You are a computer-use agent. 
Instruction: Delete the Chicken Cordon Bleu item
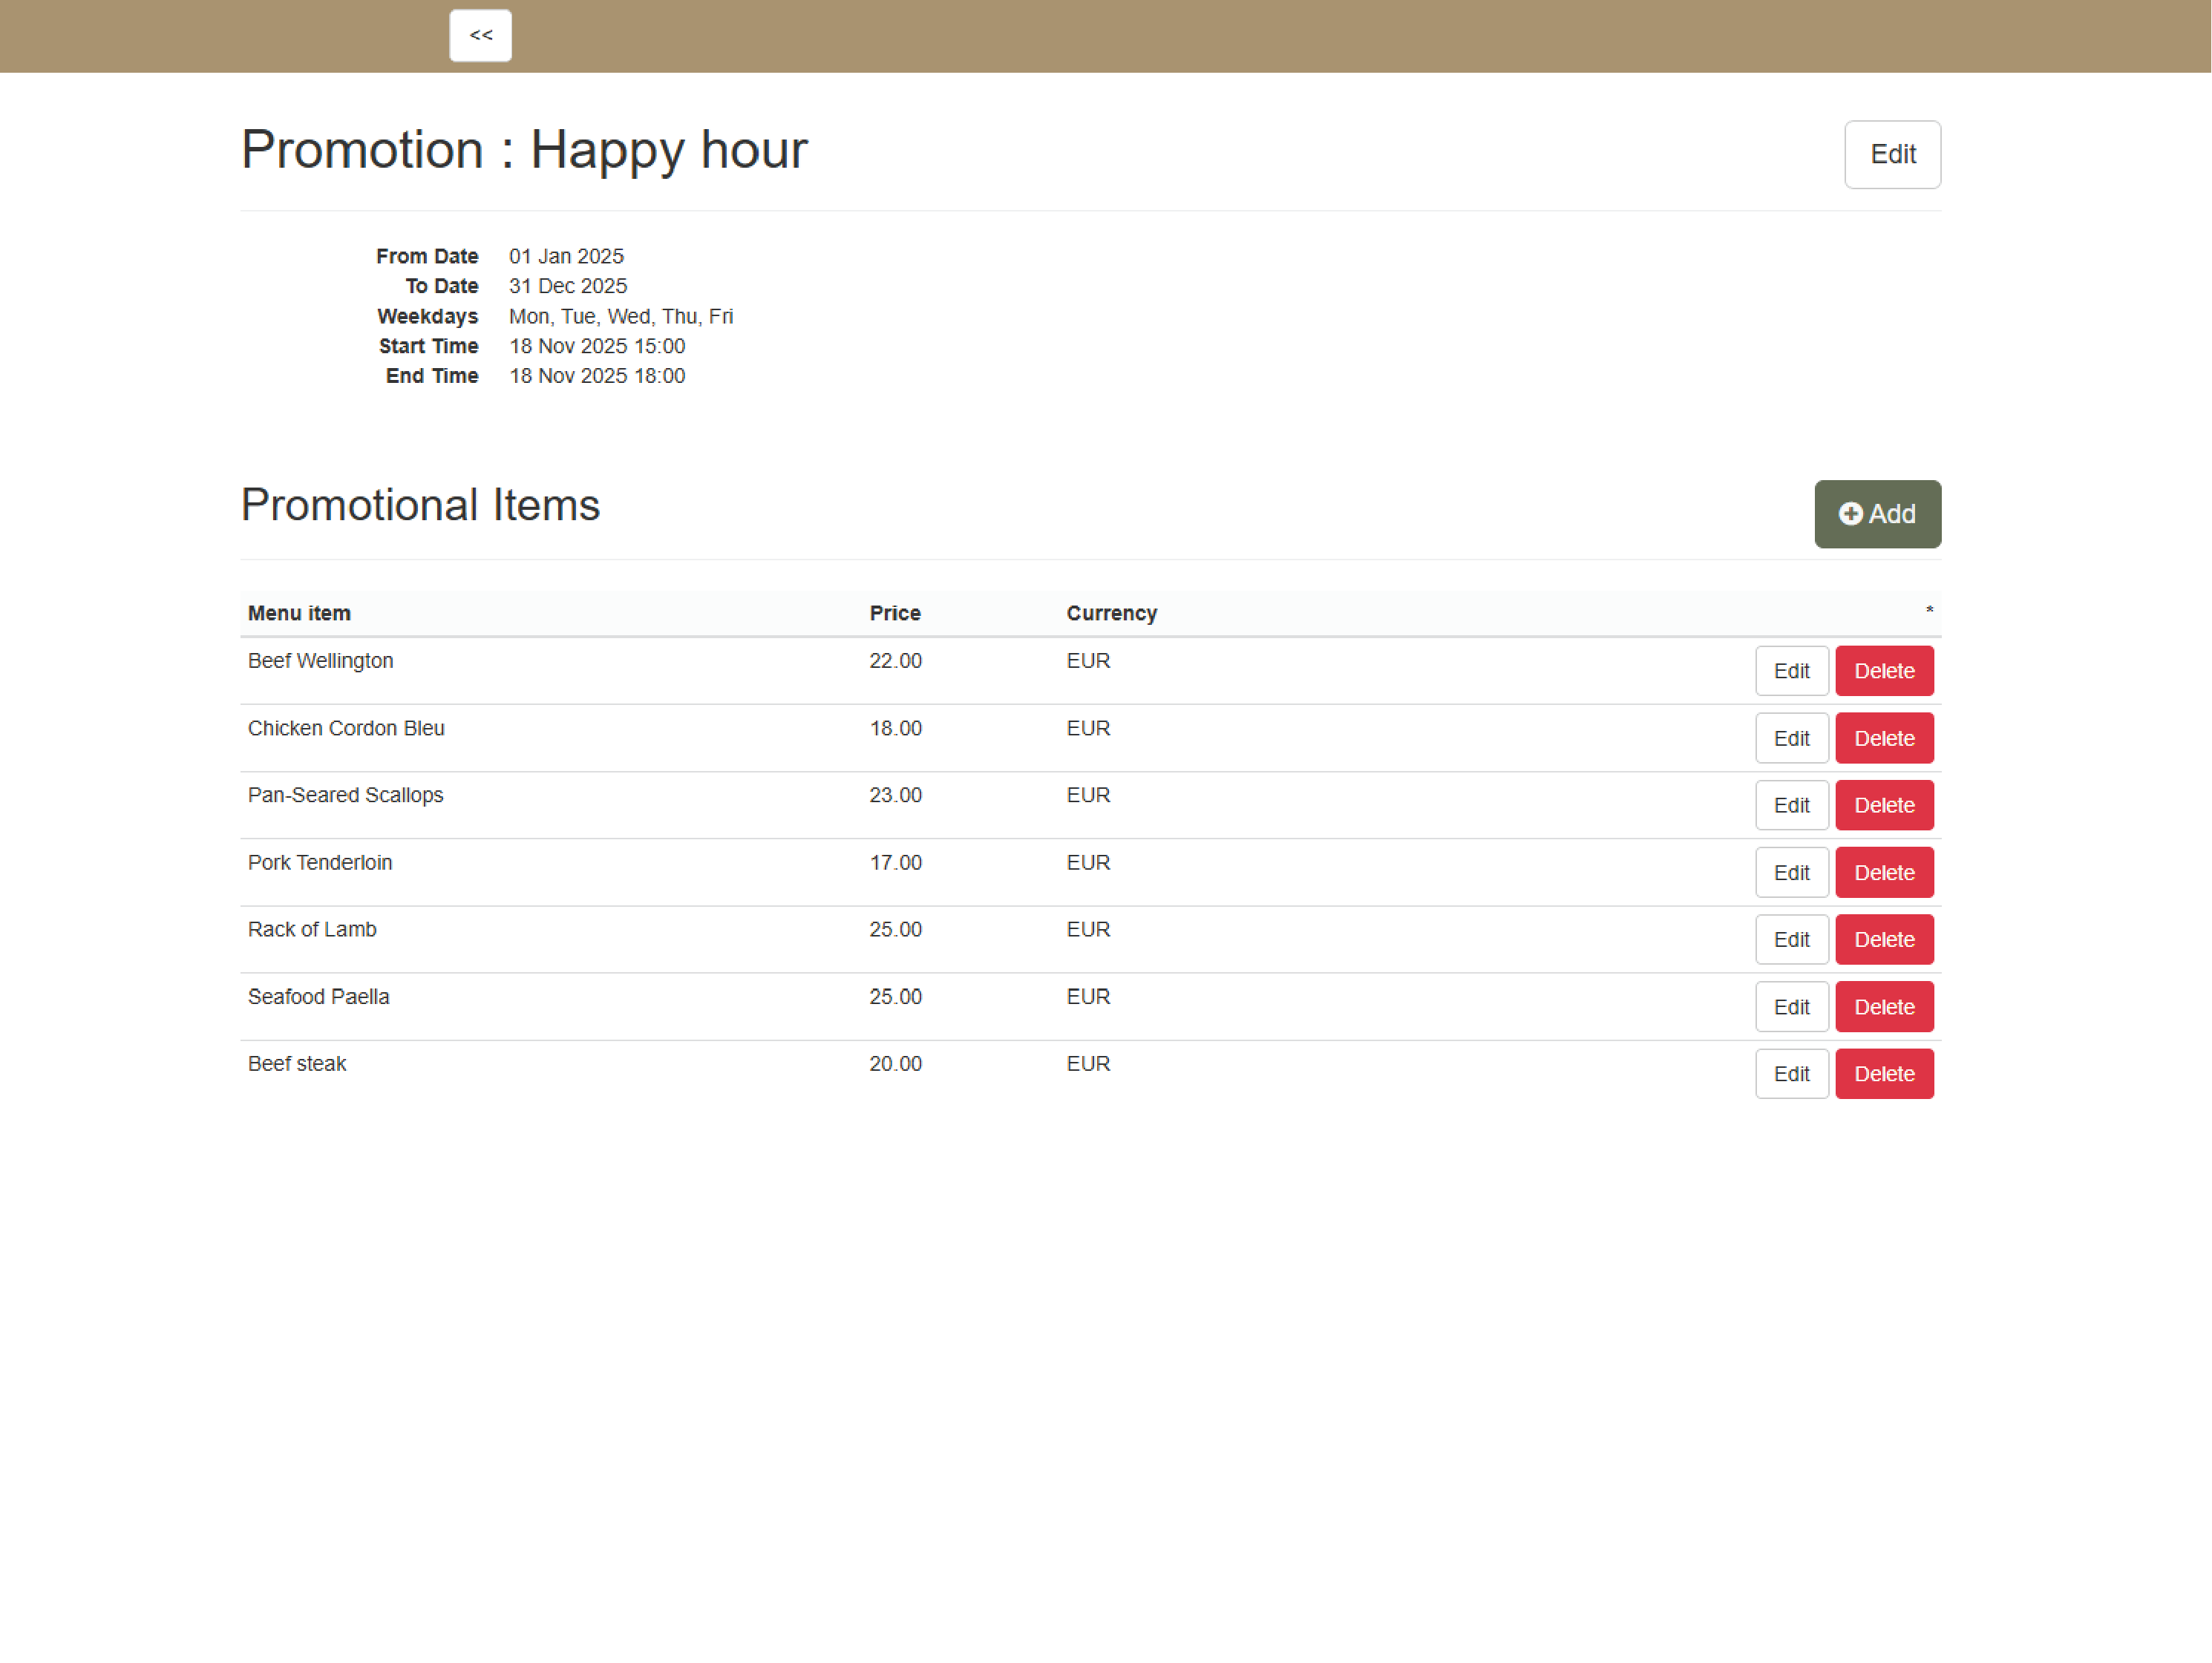(x=1884, y=737)
